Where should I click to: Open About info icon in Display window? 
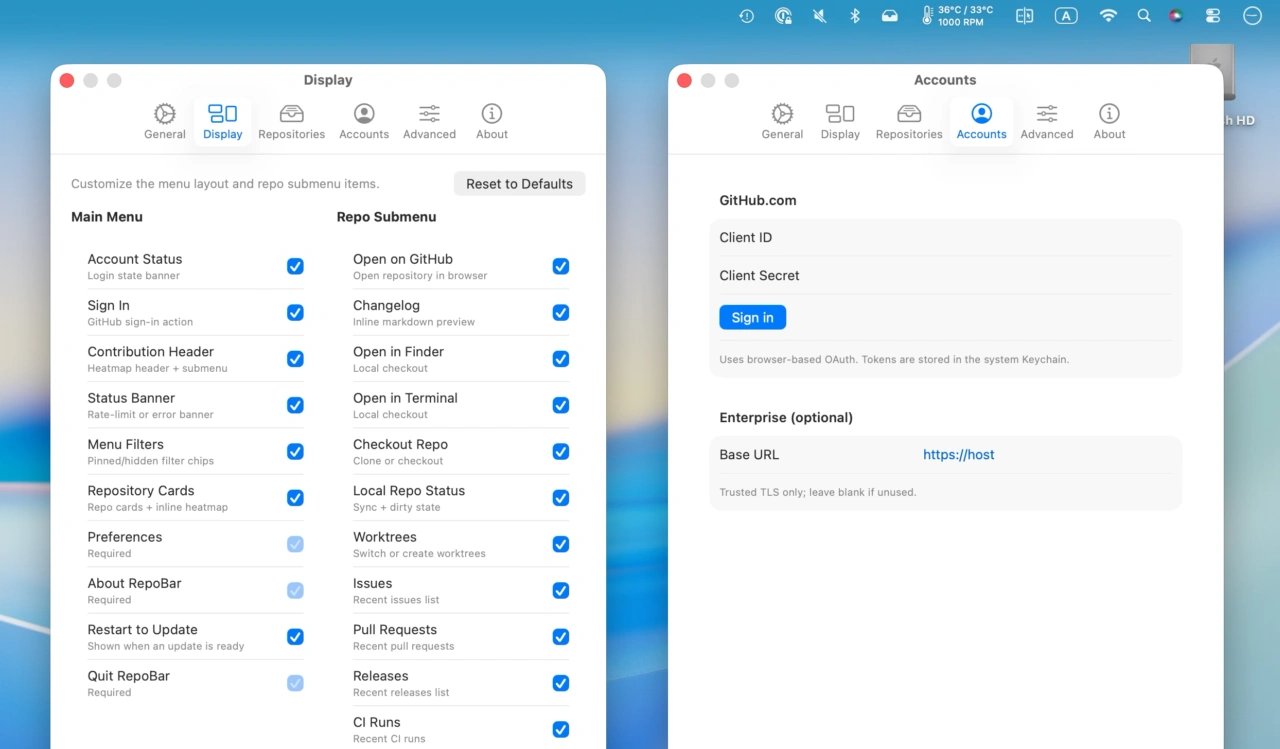pyautogui.click(x=491, y=114)
